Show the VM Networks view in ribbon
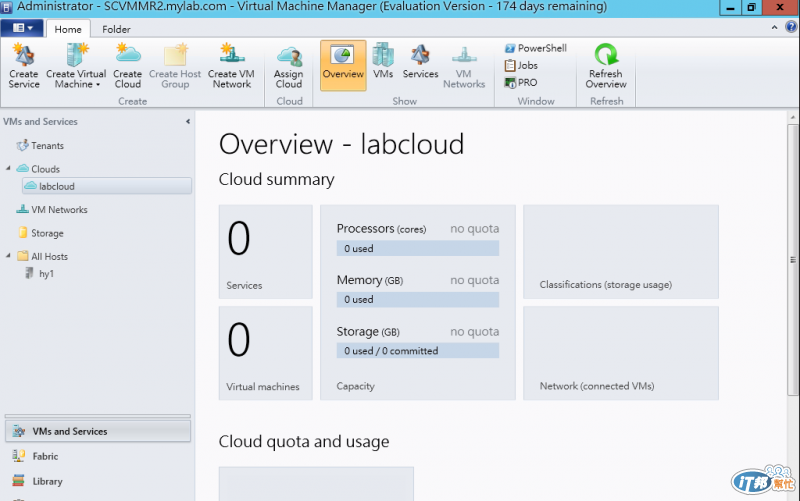 (x=464, y=66)
